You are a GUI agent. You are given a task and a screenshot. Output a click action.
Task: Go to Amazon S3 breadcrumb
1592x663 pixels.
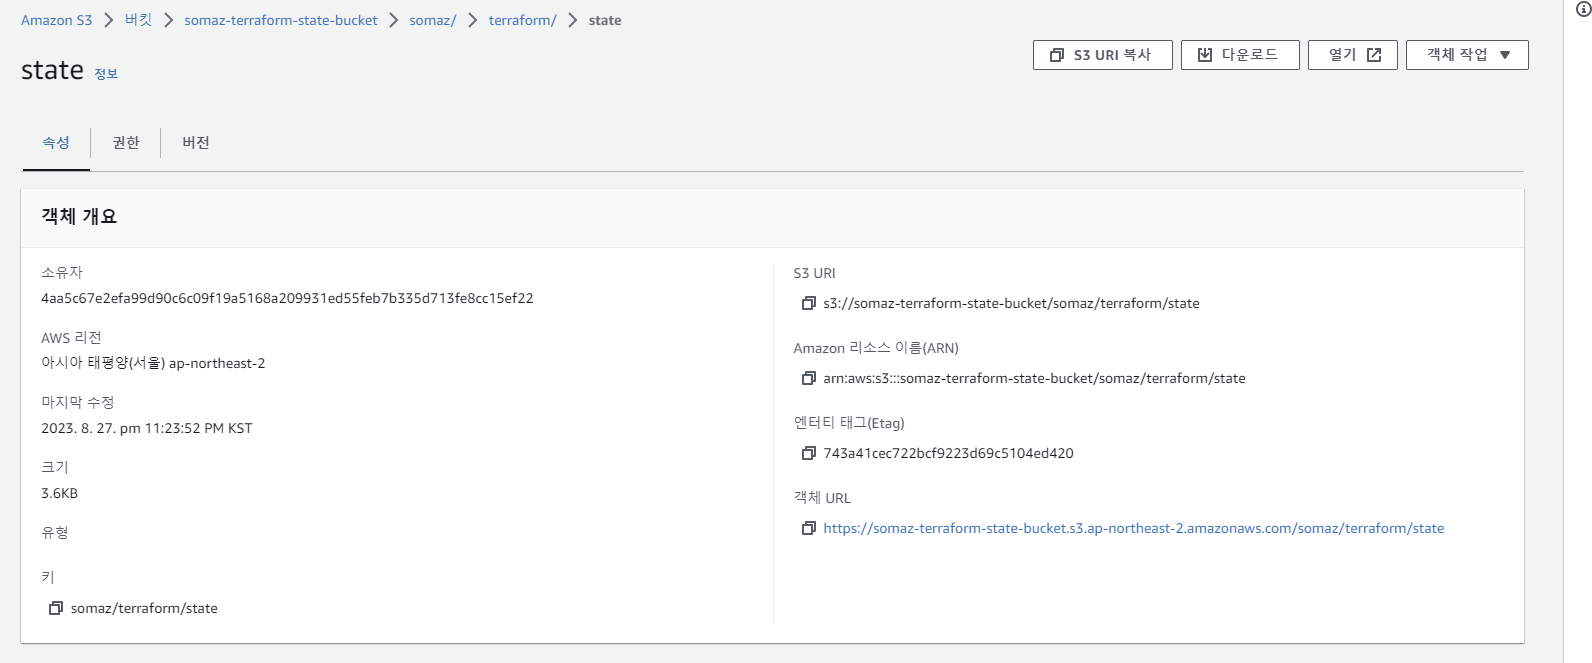coord(57,20)
